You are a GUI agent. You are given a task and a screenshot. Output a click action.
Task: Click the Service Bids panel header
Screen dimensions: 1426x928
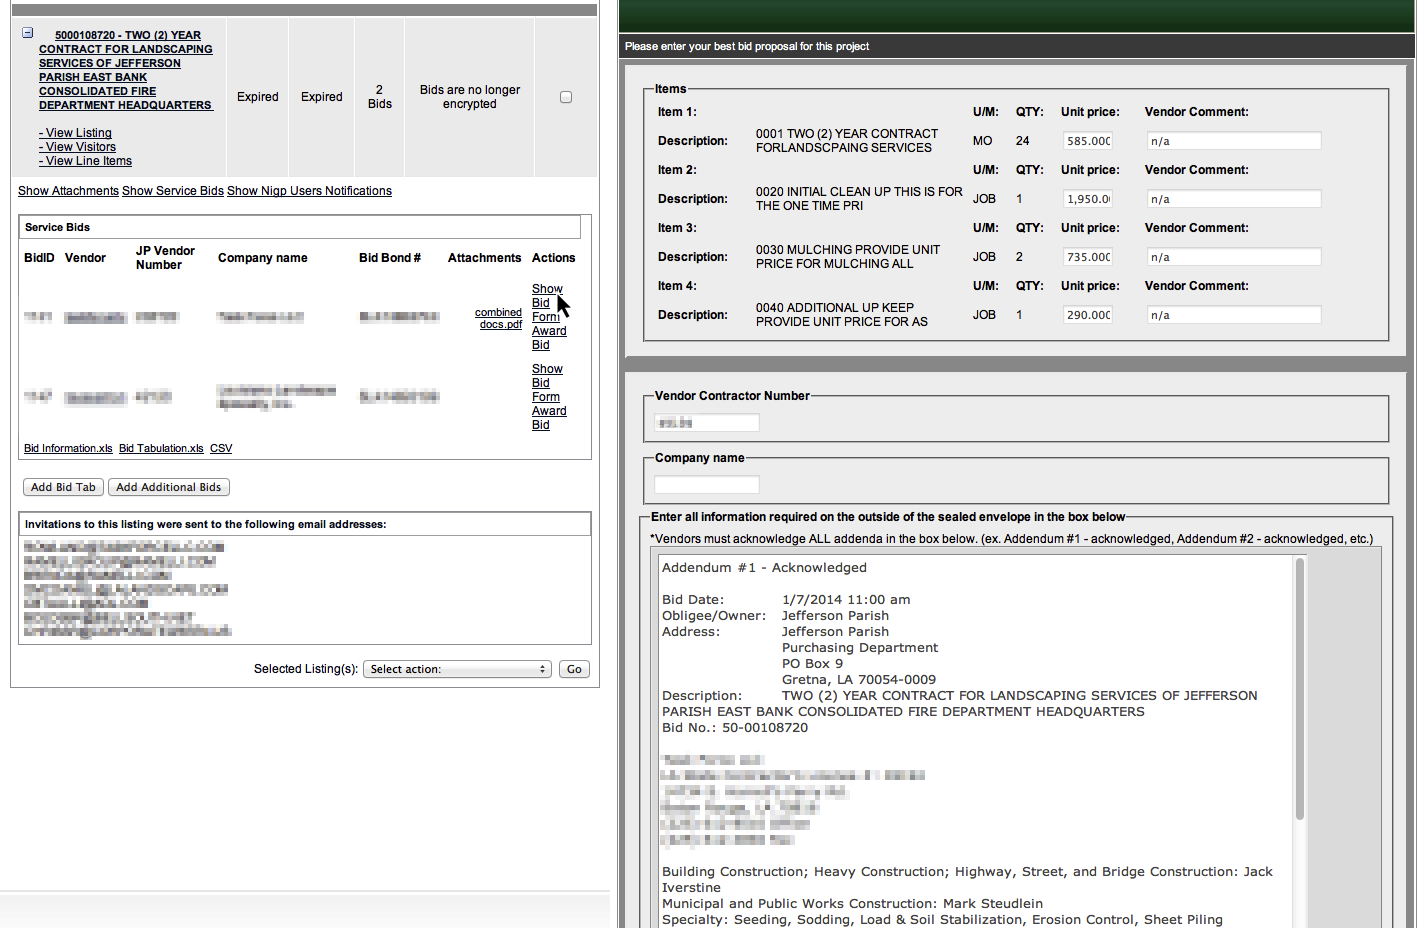300,227
